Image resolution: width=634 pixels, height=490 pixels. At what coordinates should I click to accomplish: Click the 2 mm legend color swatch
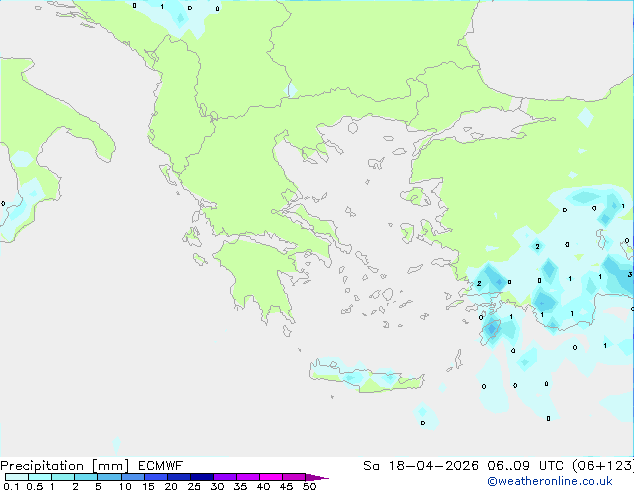coord(86,477)
